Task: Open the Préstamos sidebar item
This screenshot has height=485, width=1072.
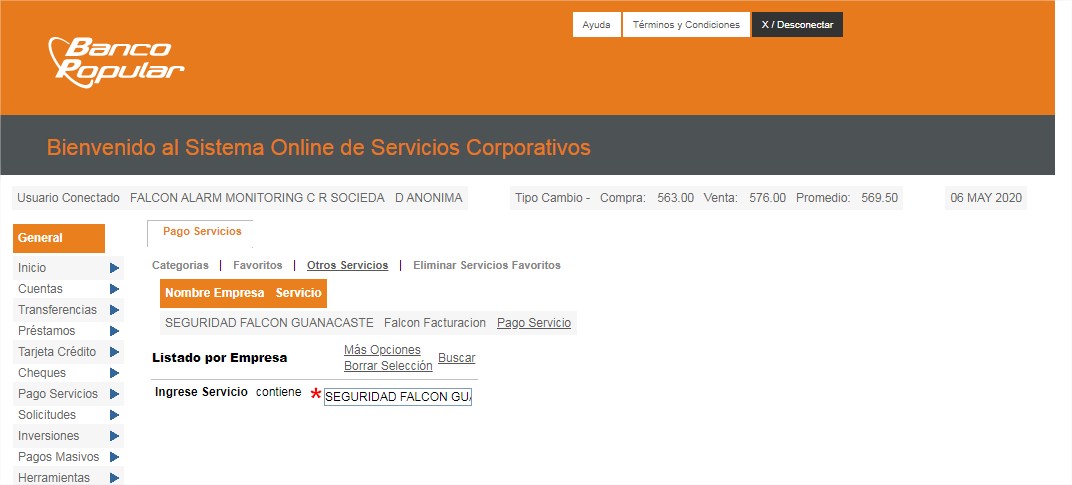Action: [46, 331]
